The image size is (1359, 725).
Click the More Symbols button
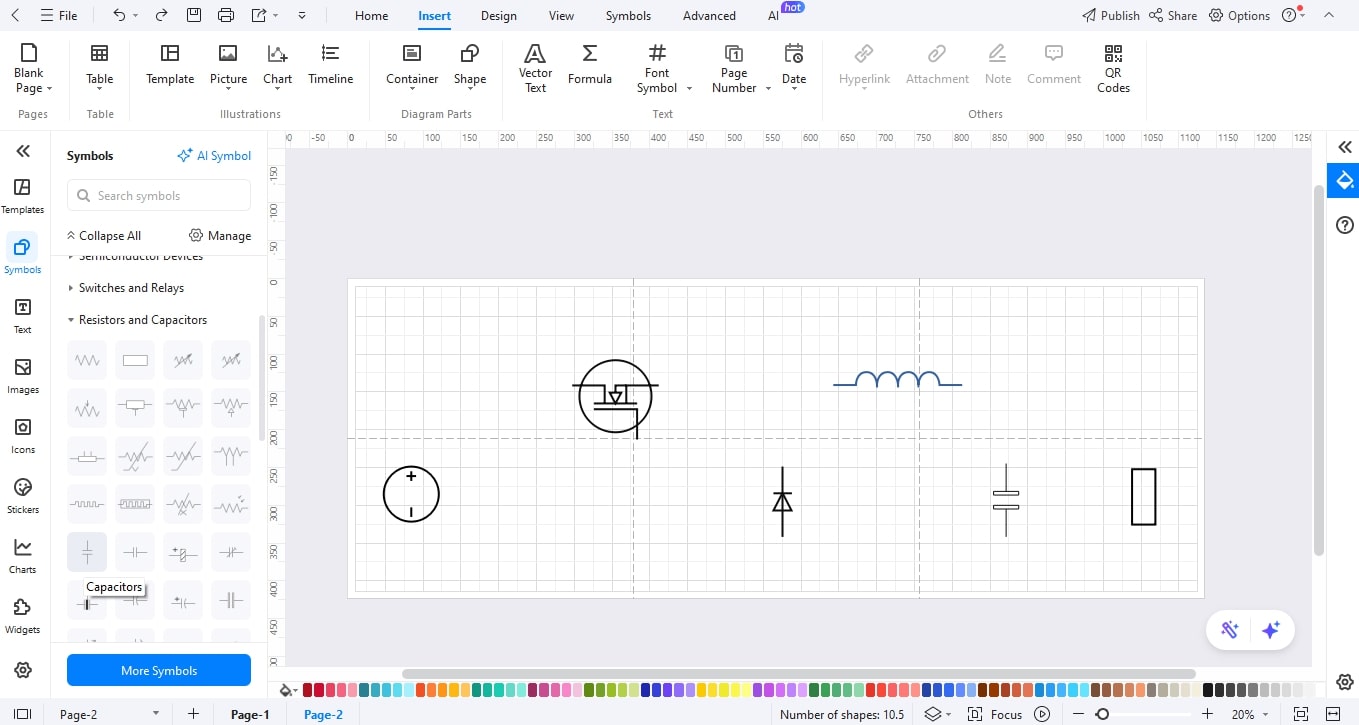(x=158, y=669)
